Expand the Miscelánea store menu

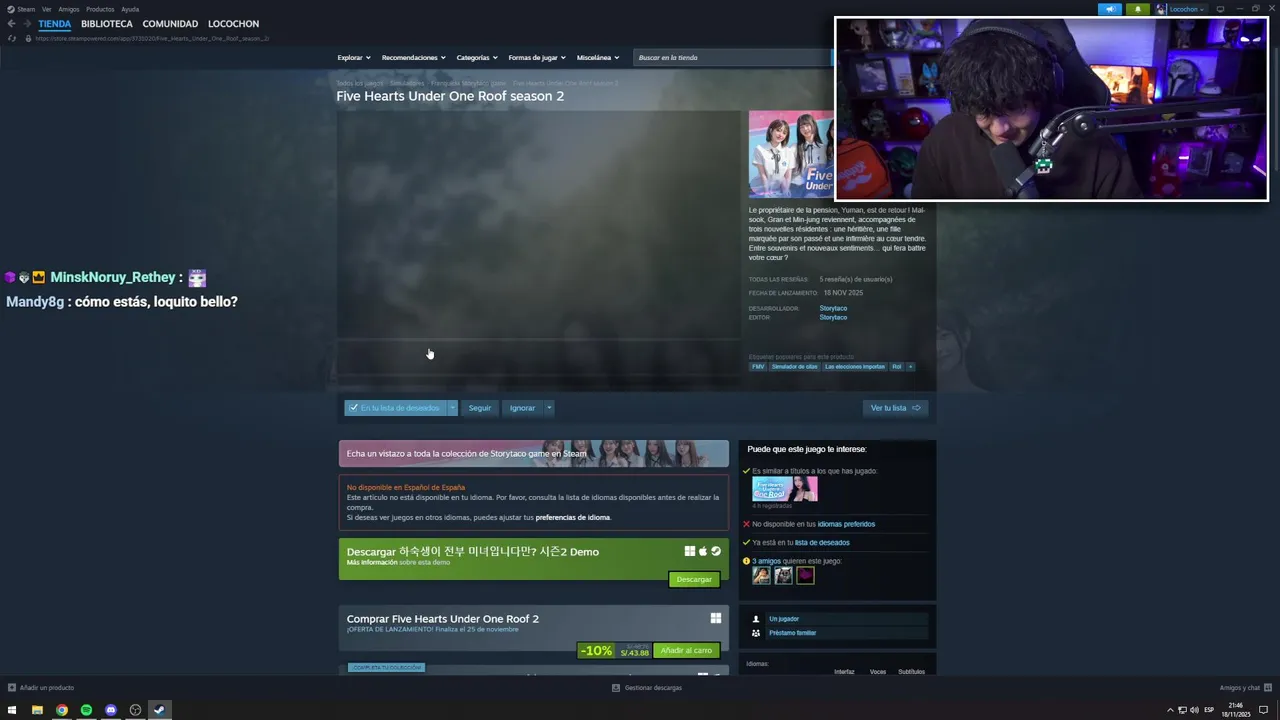point(598,58)
